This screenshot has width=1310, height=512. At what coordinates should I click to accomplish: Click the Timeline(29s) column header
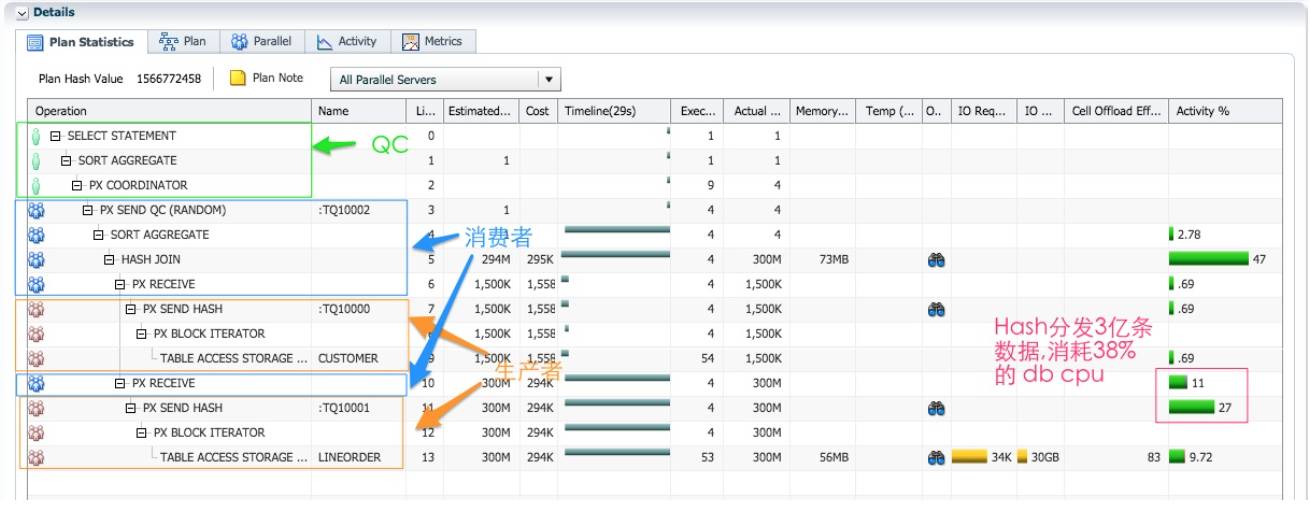[614, 111]
